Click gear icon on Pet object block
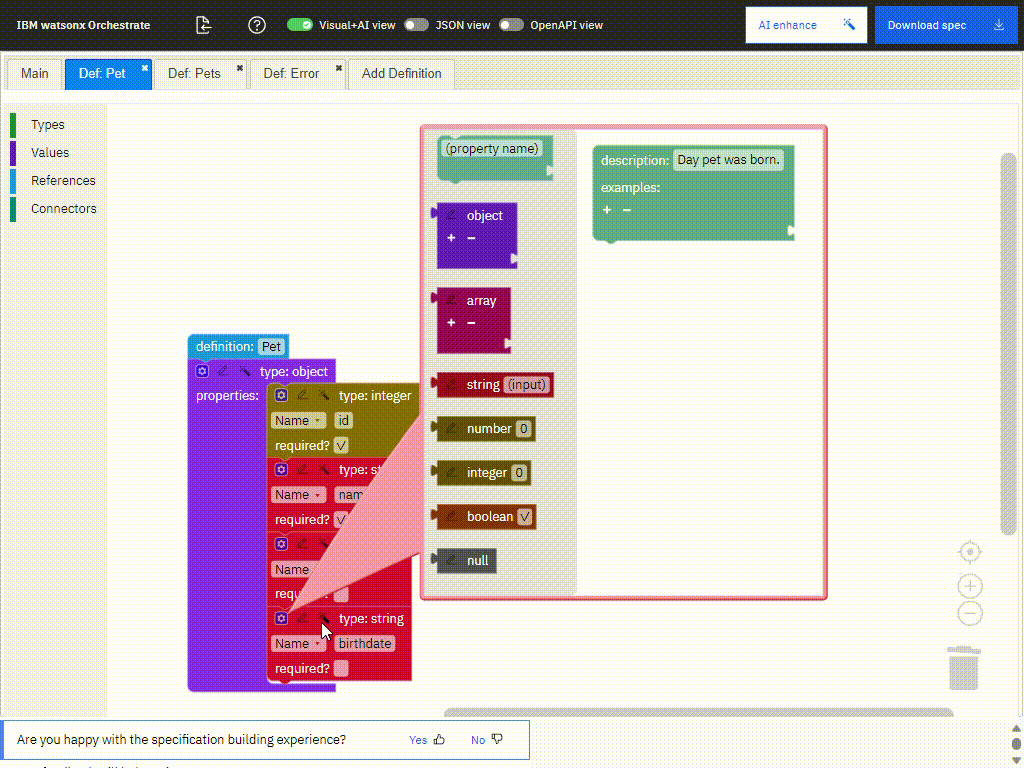Viewport: 1024px width, 768px height. (202, 371)
